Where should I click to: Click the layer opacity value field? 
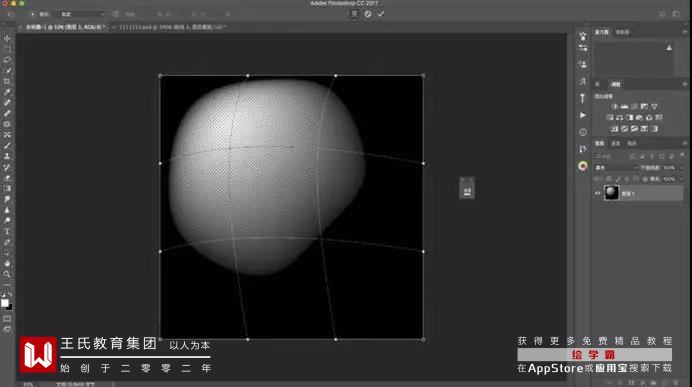(669, 168)
